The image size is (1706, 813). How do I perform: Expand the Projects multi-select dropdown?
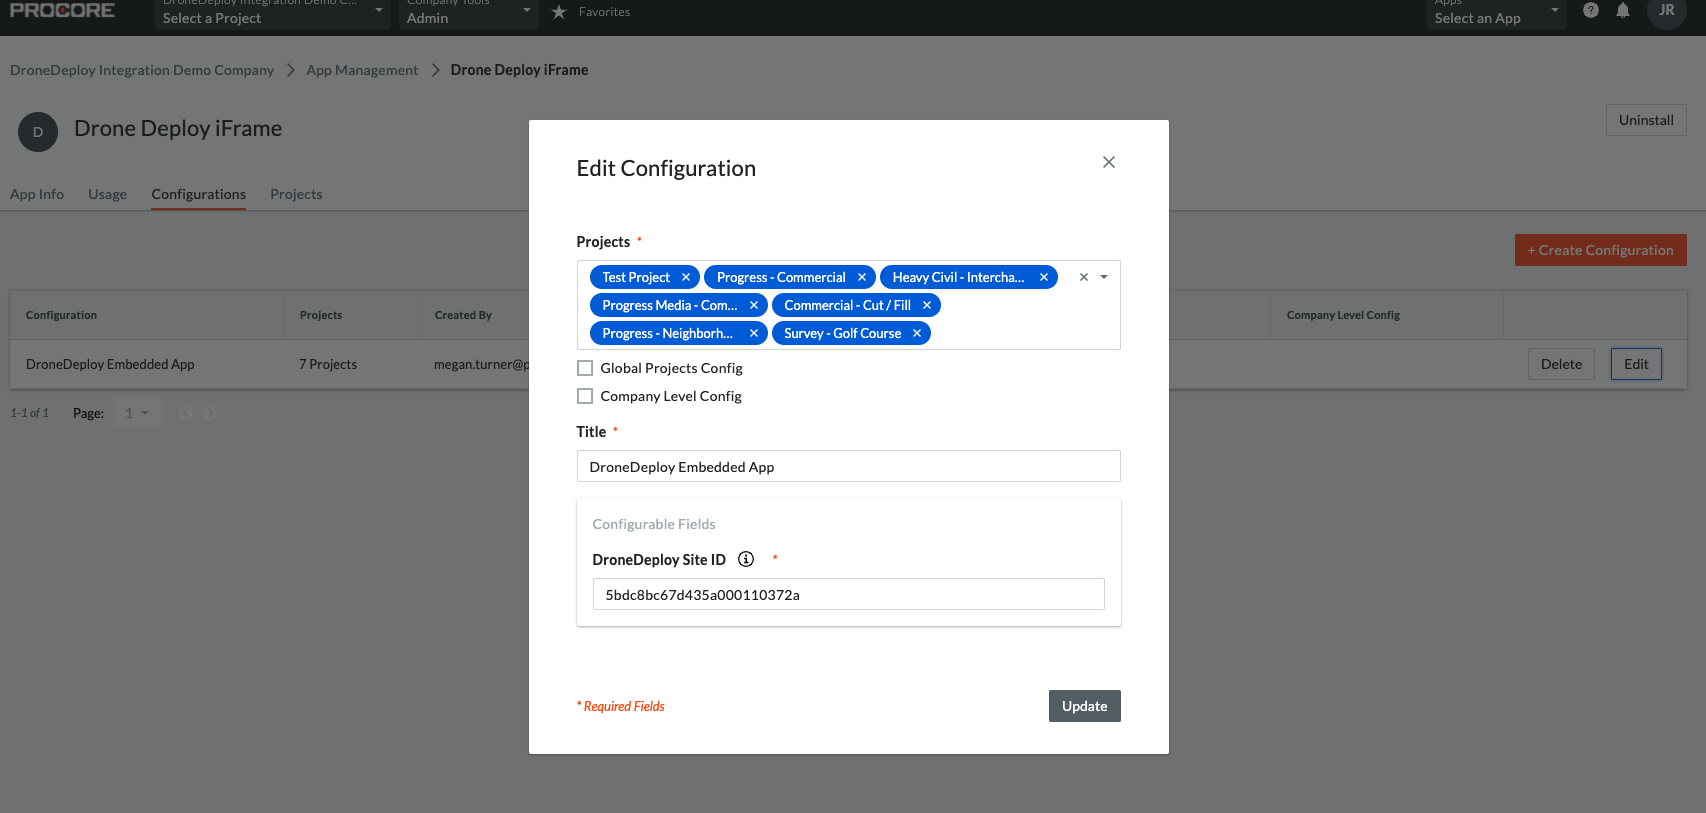(x=1104, y=277)
